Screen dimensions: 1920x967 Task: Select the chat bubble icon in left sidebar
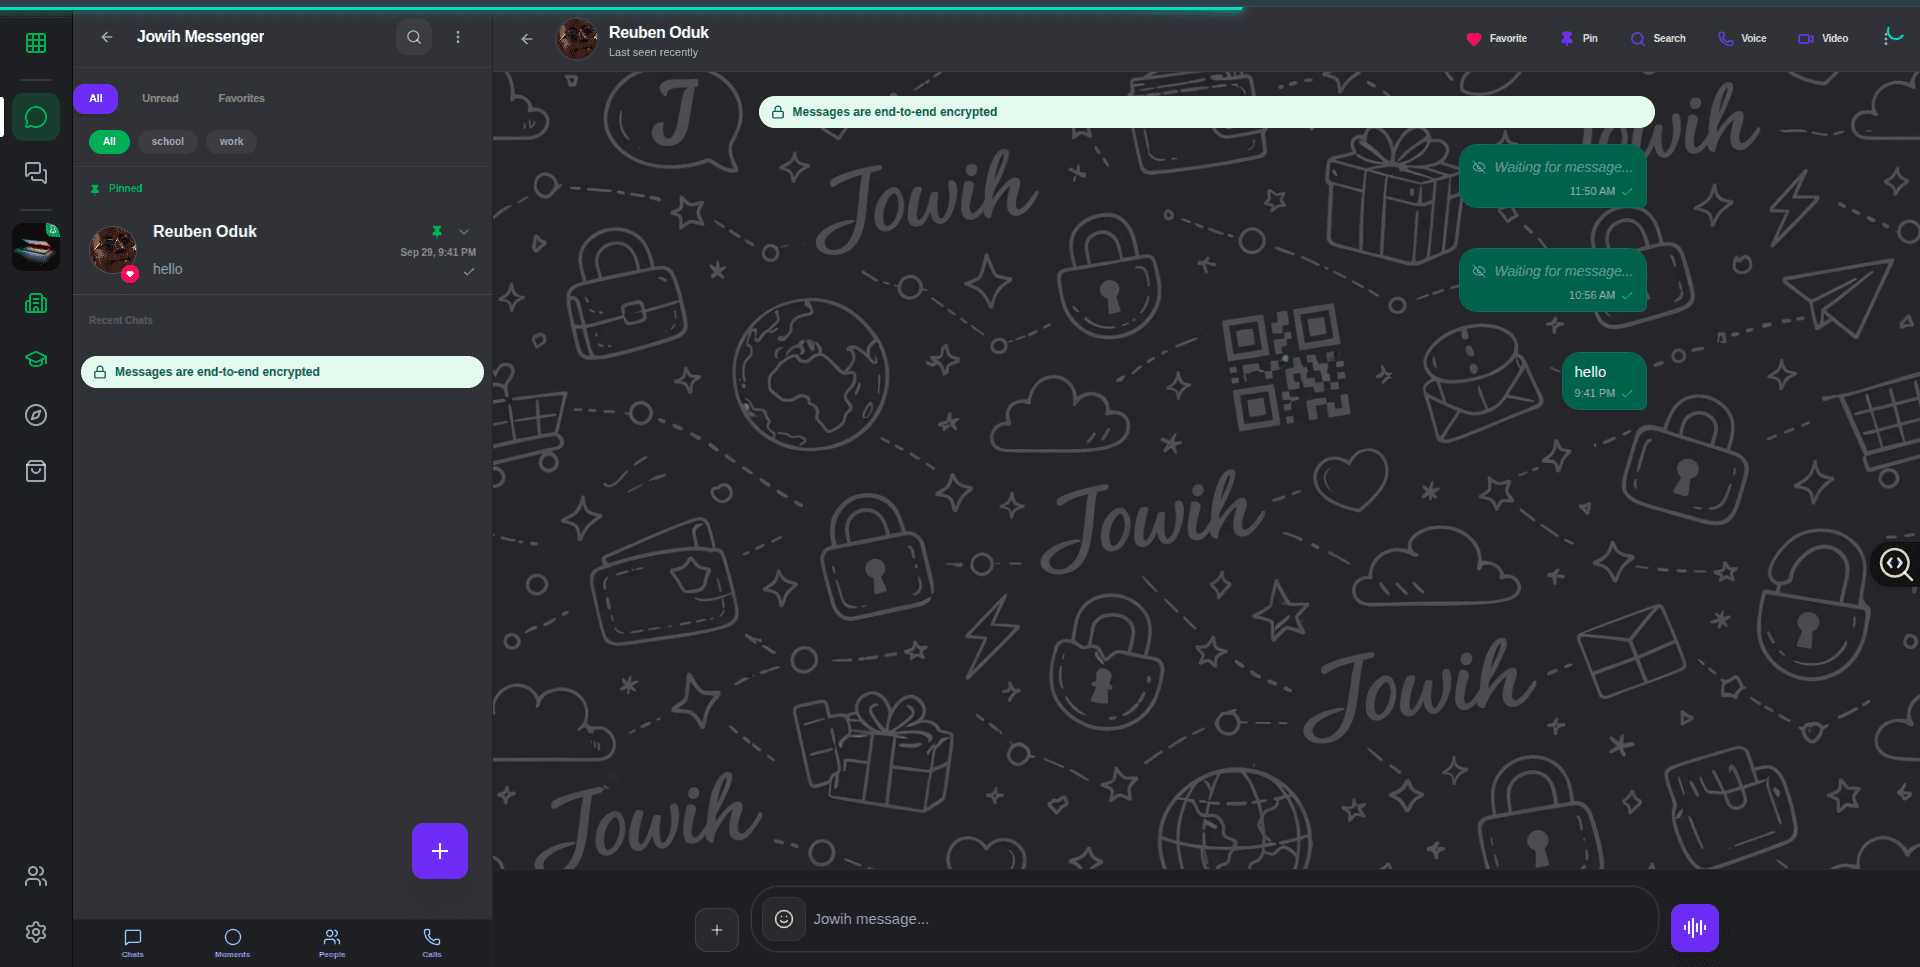pos(36,117)
